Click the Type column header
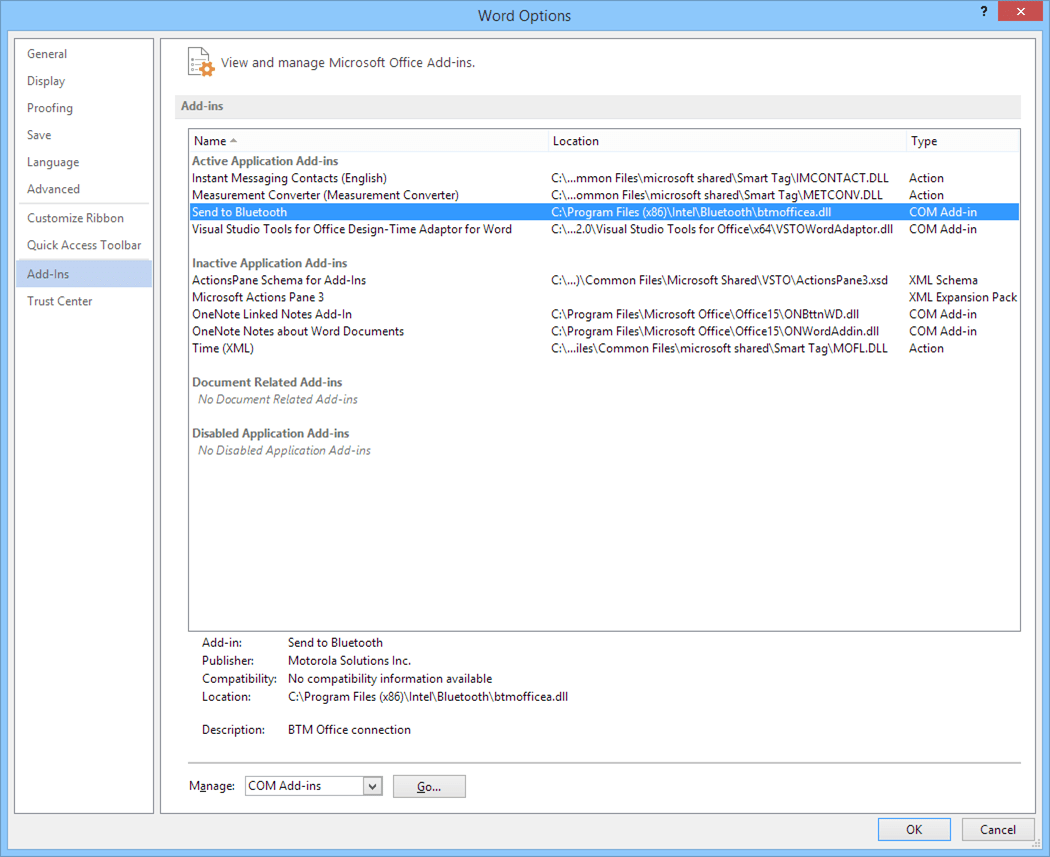Viewport: 1050px width, 857px height. (x=962, y=141)
